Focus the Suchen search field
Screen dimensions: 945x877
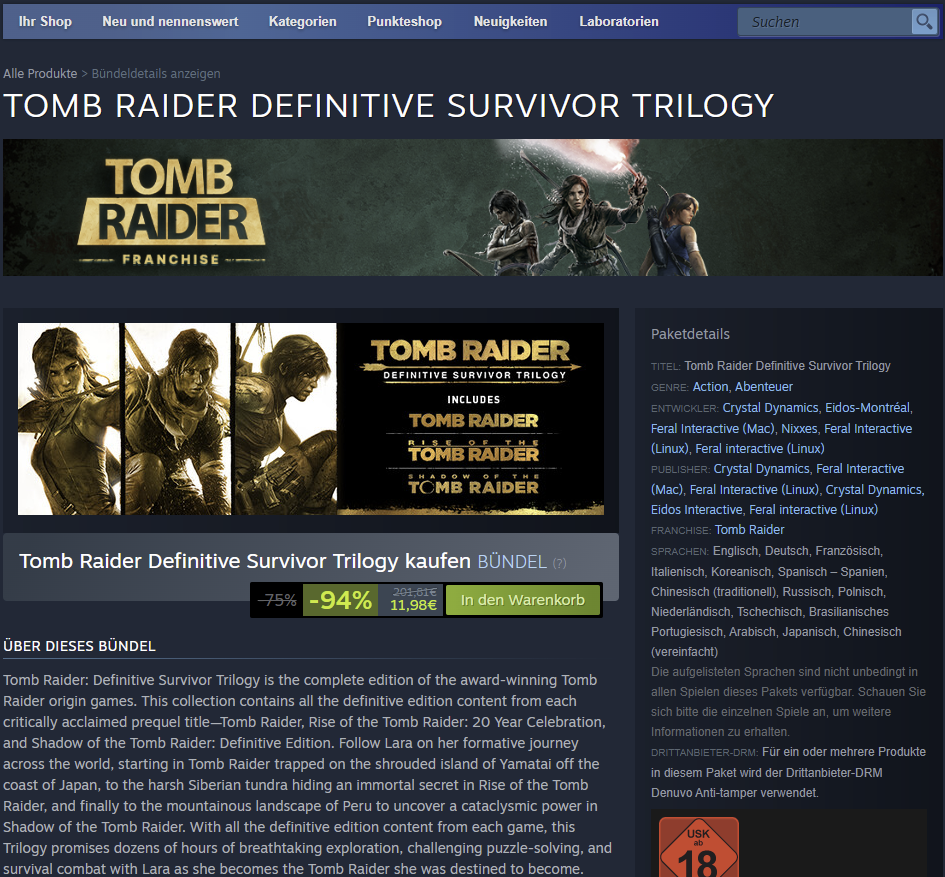824,22
